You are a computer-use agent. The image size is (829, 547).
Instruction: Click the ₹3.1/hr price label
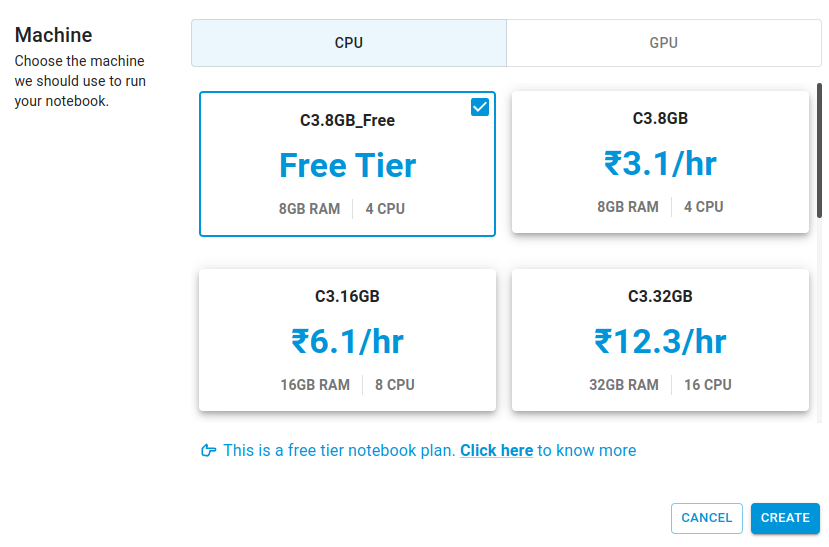click(660, 163)
